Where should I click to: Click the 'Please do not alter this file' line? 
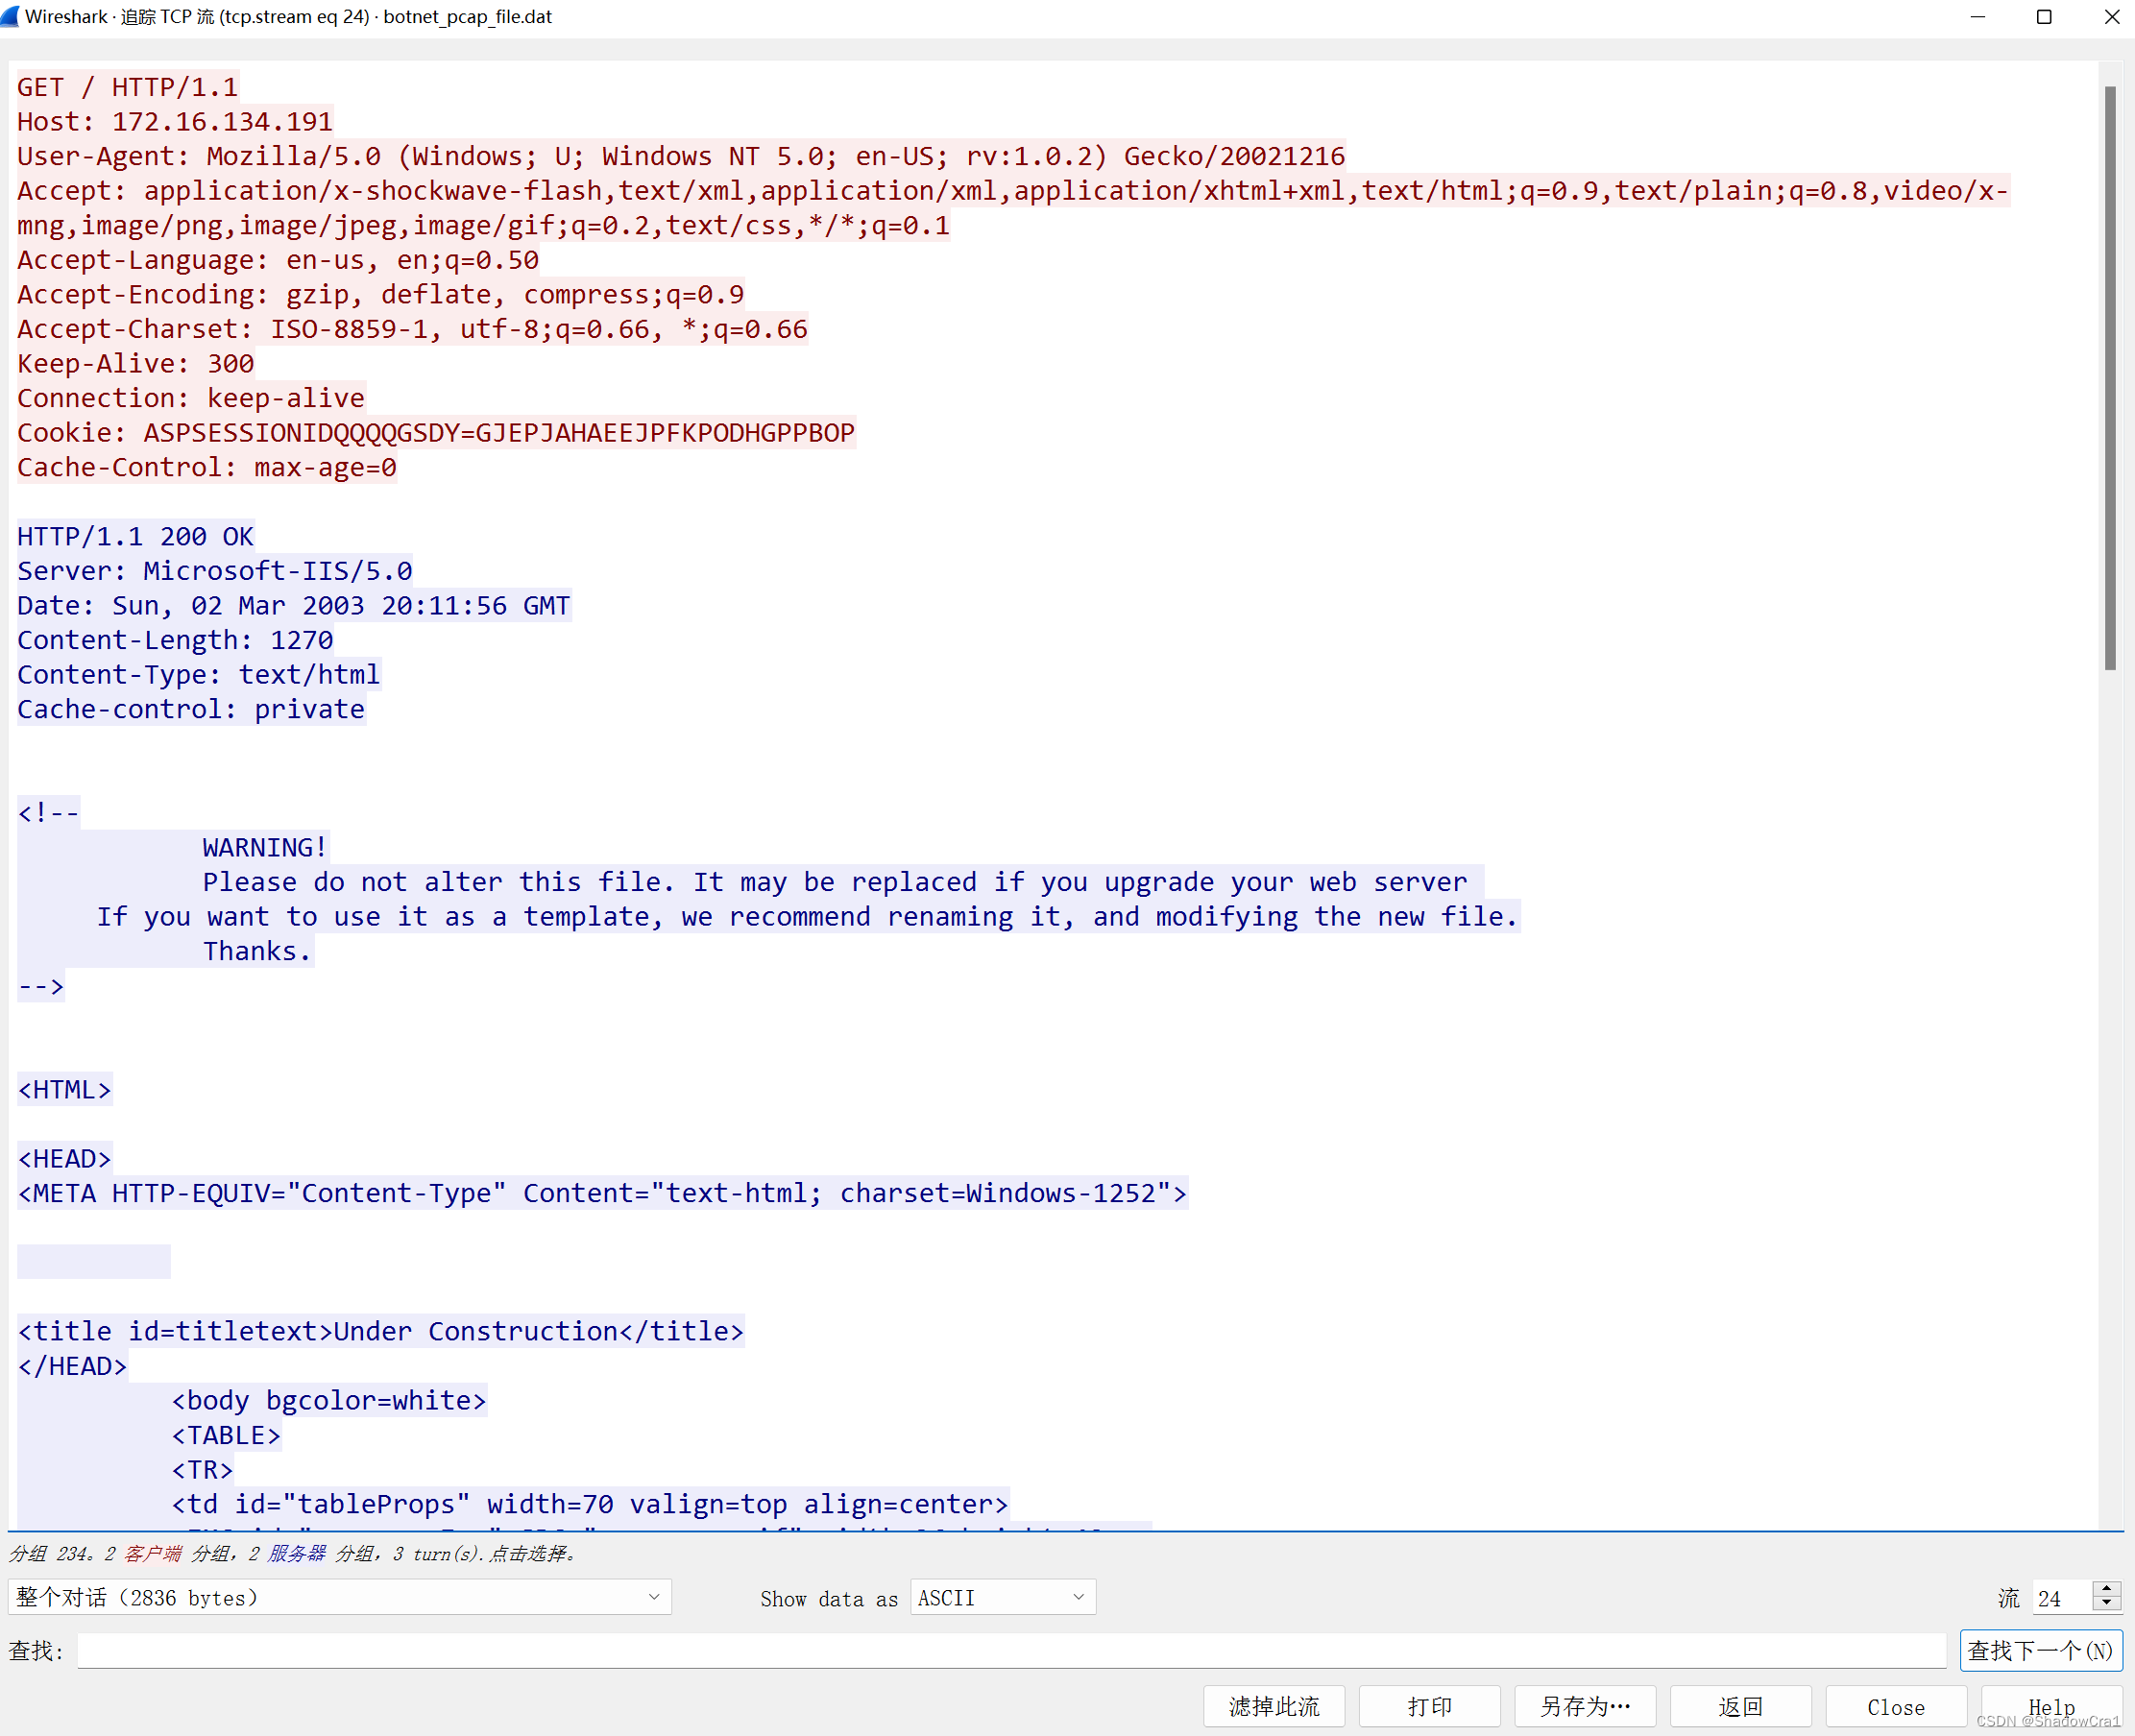pyautogui.click(x=835, y=882)
